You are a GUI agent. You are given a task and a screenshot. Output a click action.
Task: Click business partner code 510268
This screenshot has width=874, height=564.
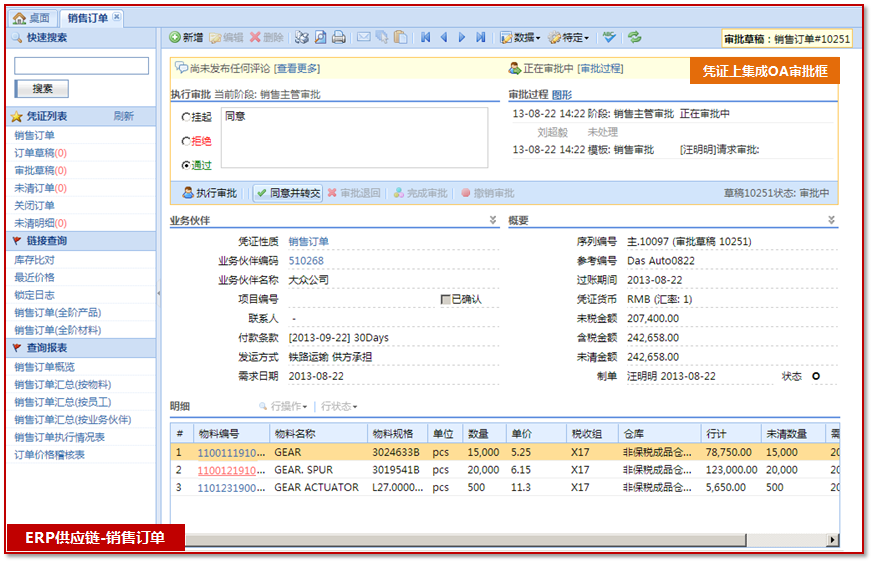pyautogui.click(x=305, y=261)
